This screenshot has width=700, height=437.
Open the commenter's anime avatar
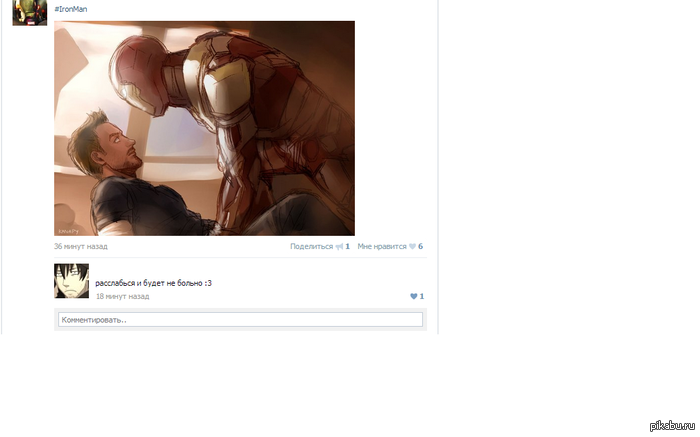(x=71, y=281)
